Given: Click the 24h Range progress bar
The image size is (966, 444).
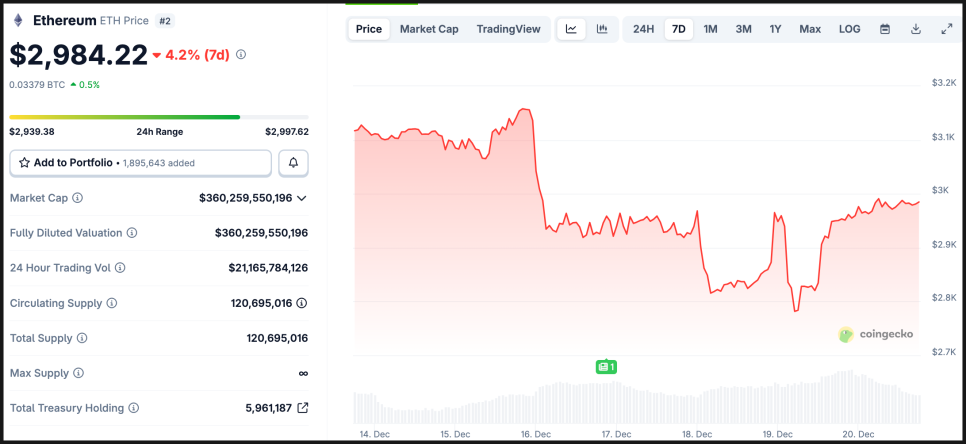Looking at the screenshot, I should [159, 117].
